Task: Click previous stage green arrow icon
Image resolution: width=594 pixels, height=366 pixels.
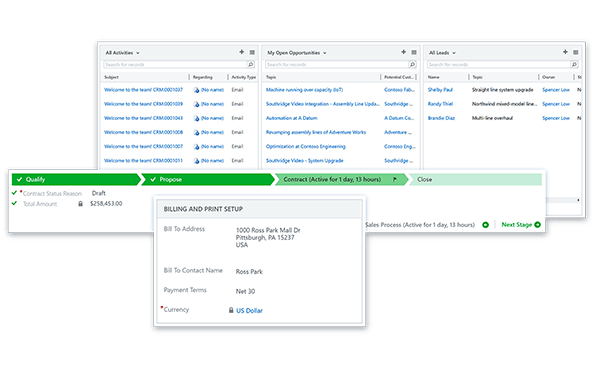Action: coord(485,225)
